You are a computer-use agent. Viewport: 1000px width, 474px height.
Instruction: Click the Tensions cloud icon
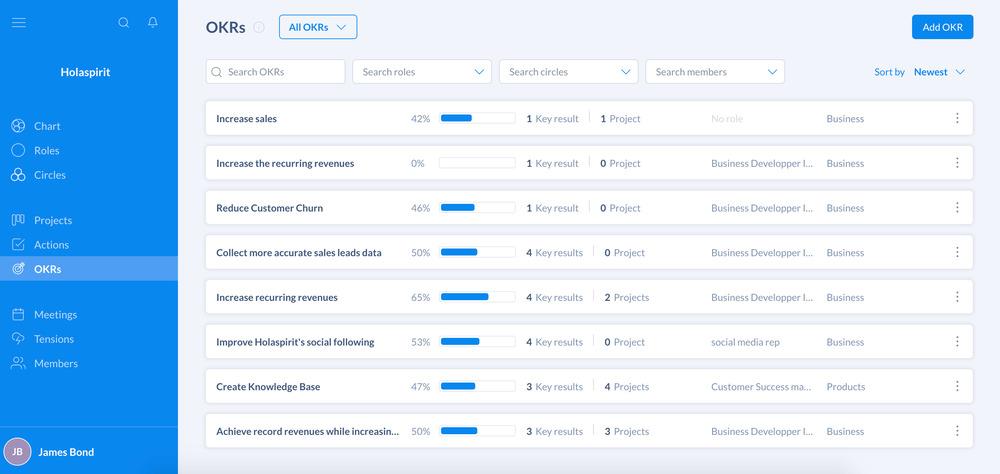(x=18, y=338)
